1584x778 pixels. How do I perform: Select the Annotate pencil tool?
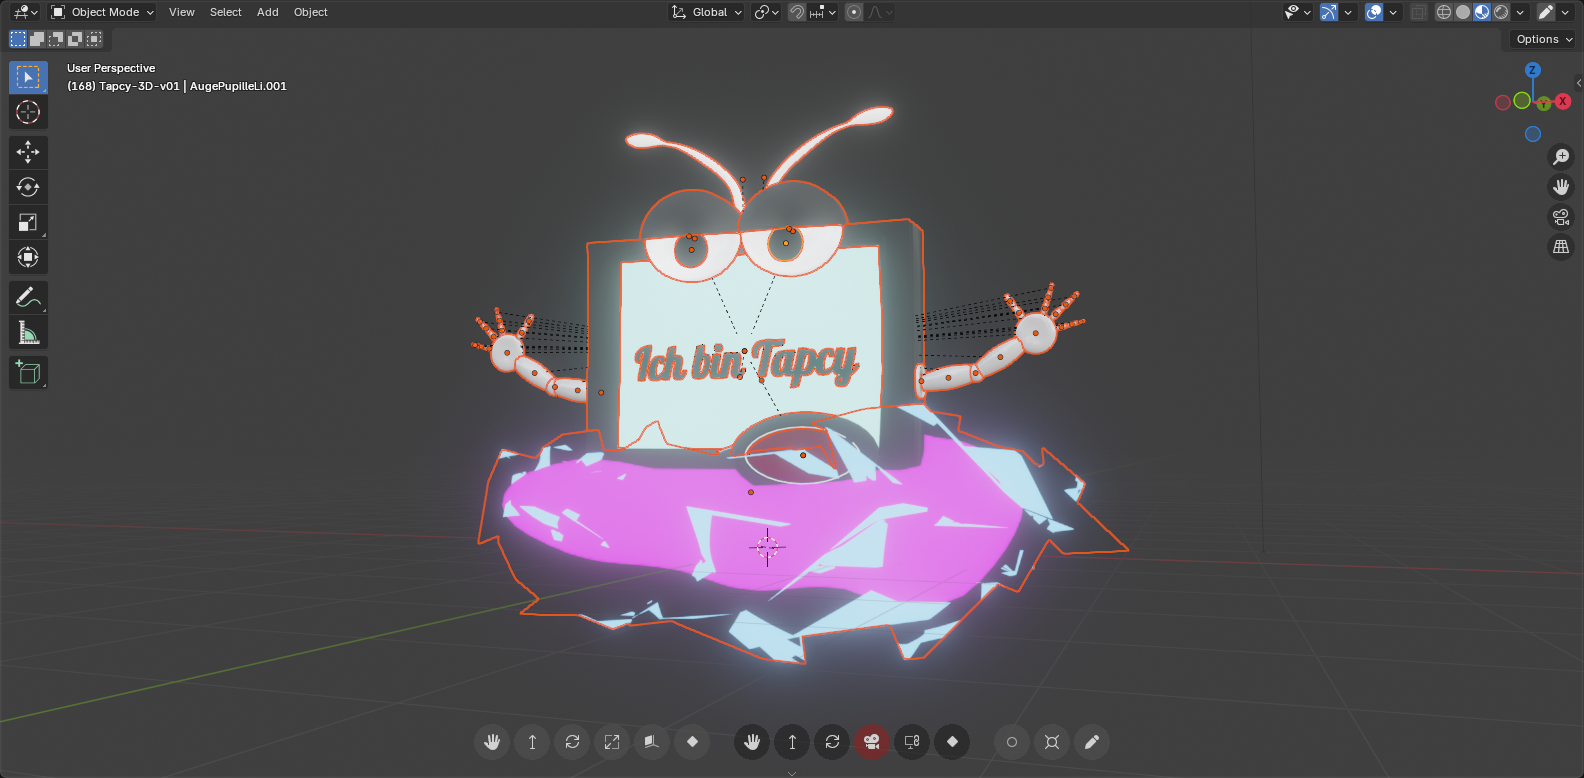pyautogui.click(x=28, y=297)
